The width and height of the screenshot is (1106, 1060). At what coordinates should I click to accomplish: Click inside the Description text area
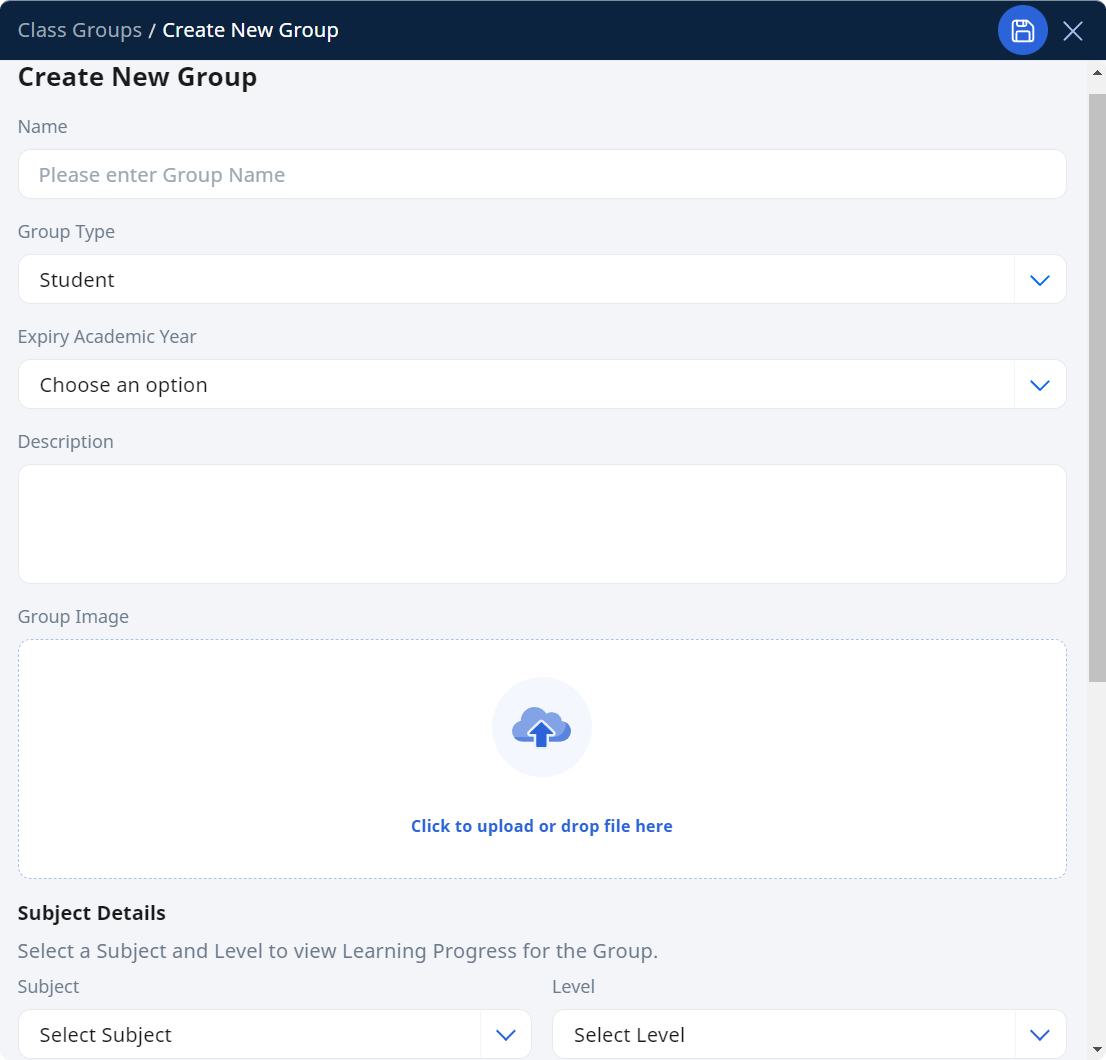click(x=542, y=523)
